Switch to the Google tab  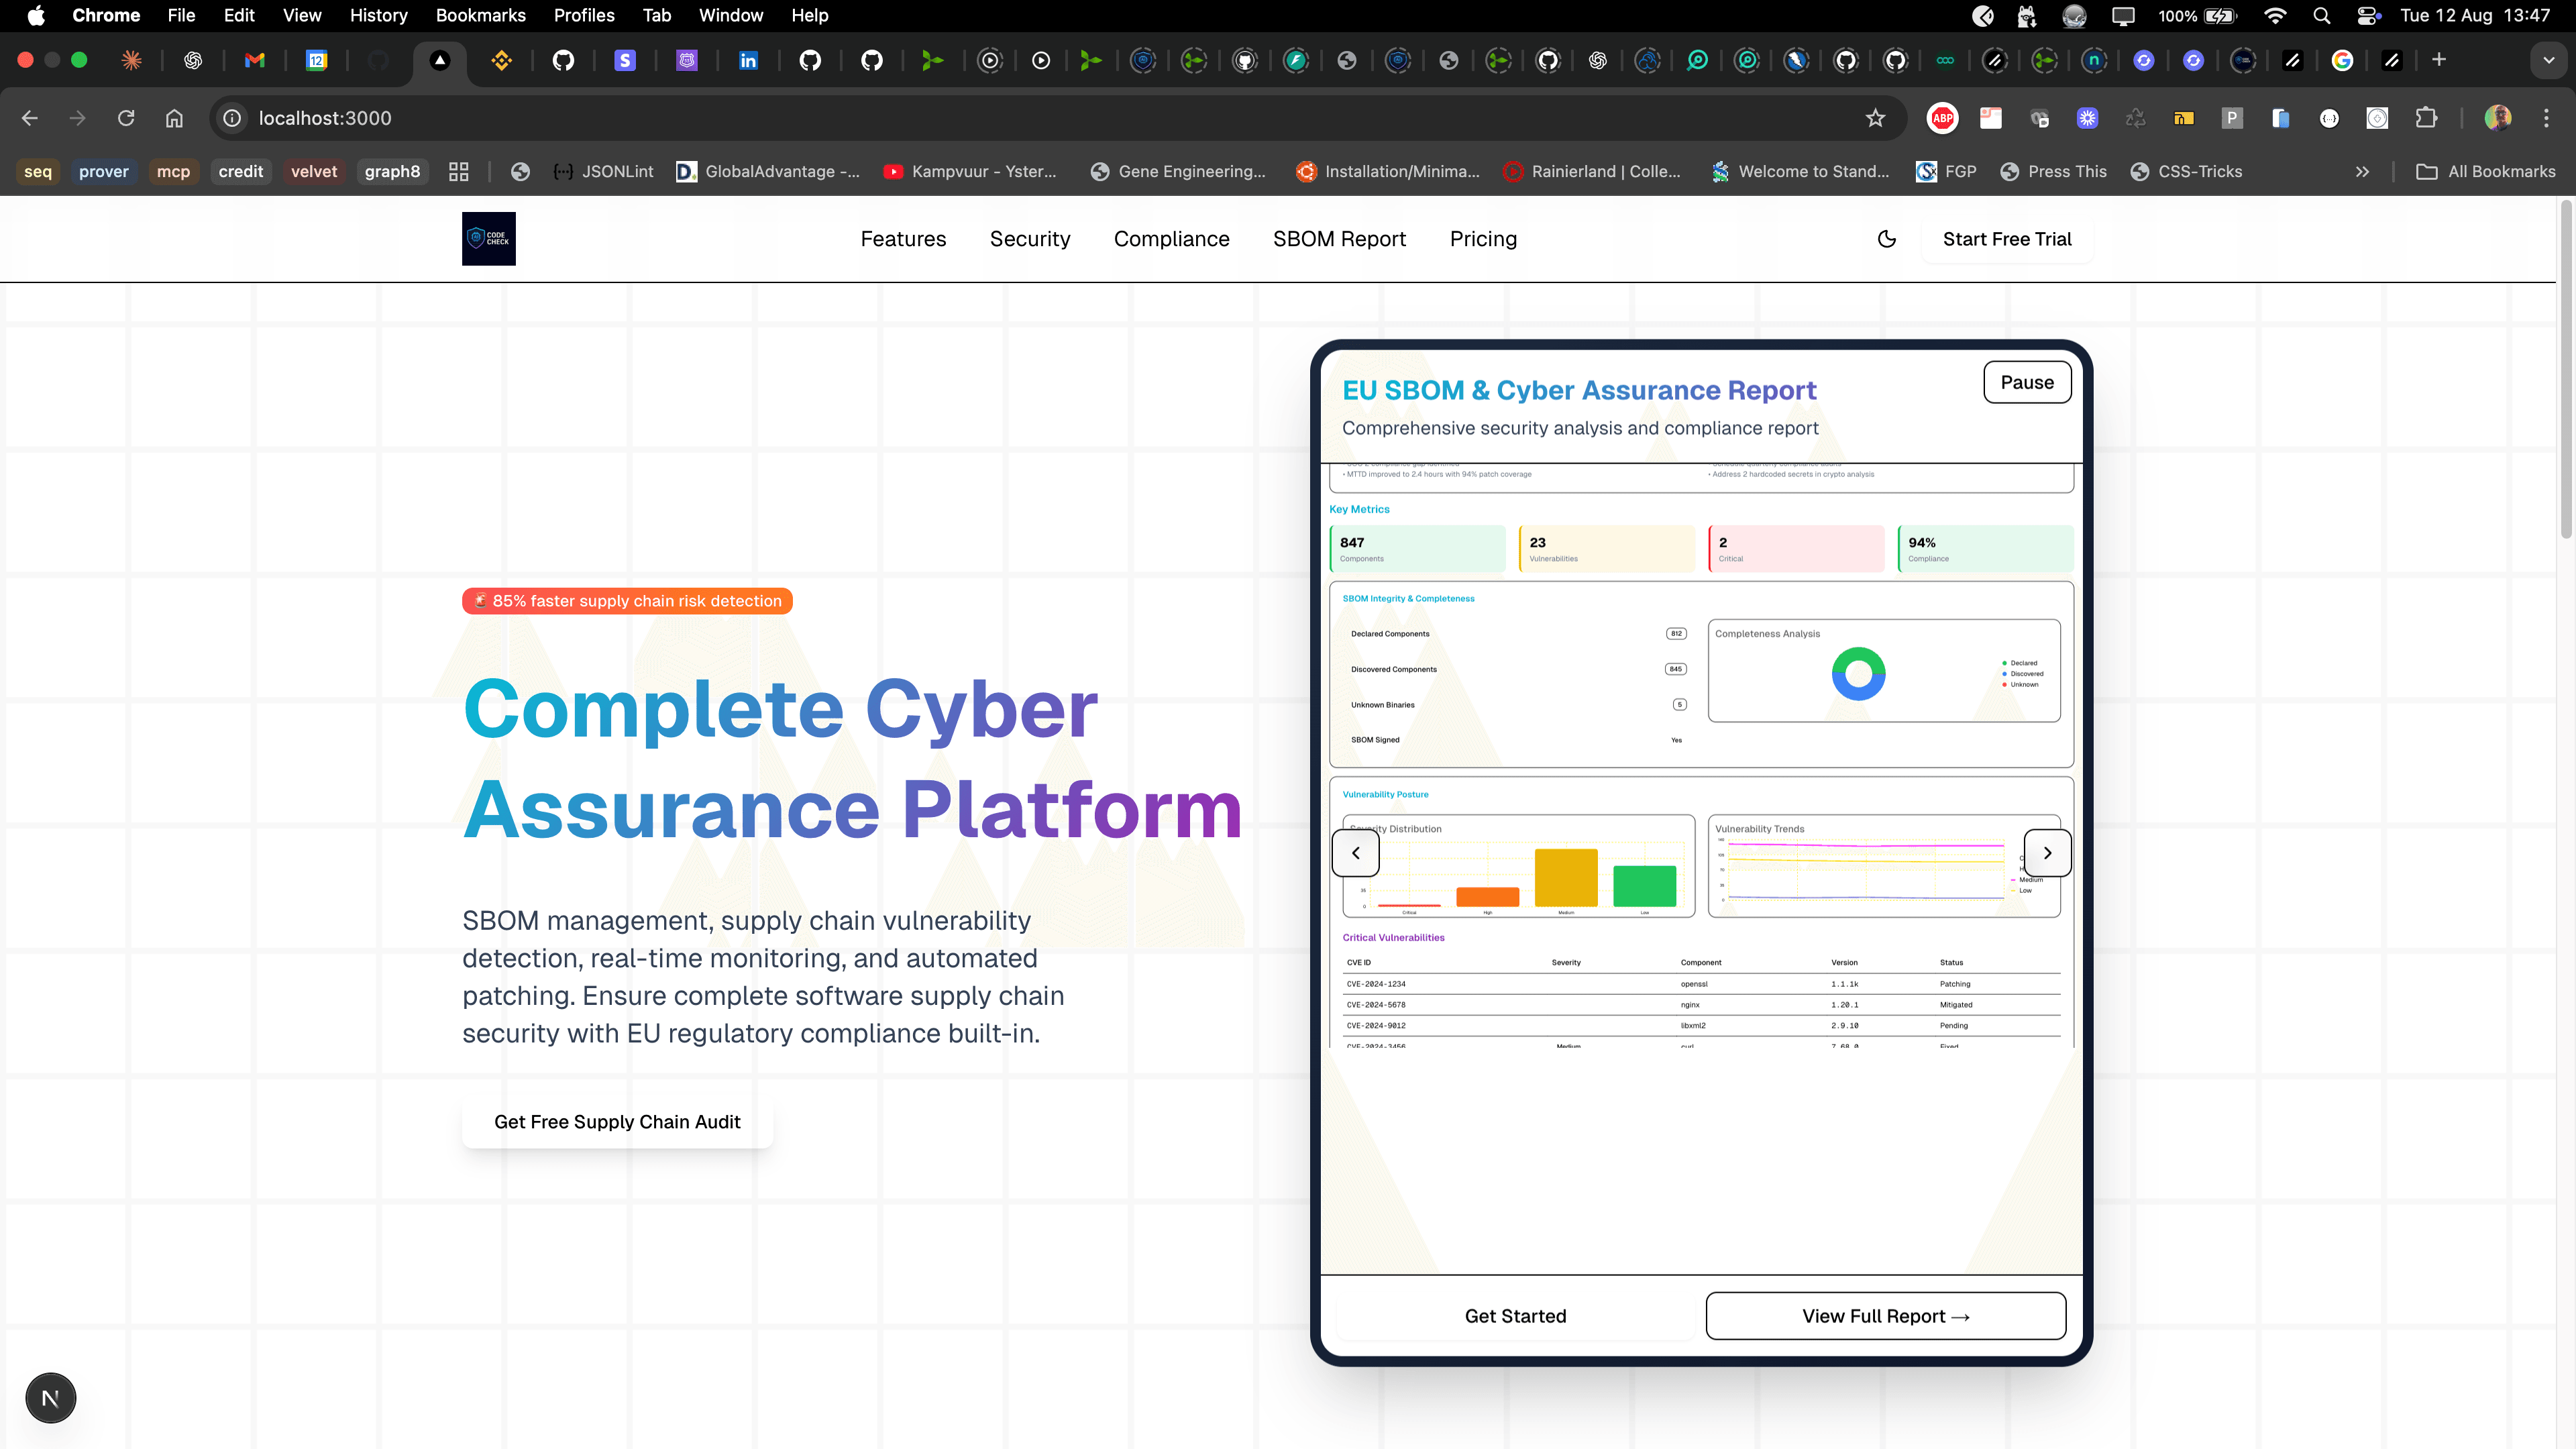point(2342,60)
